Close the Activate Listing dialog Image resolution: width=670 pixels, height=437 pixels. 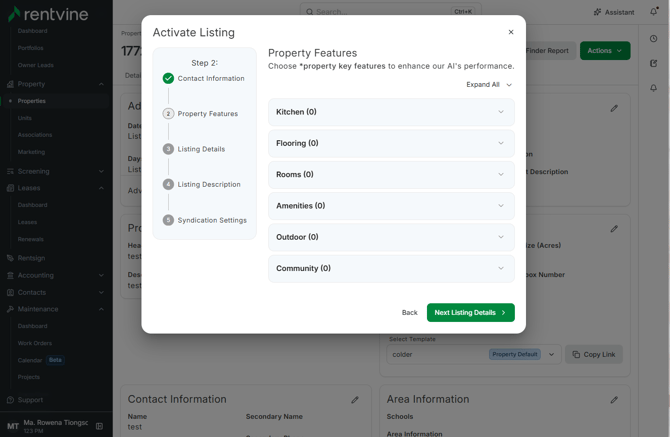511,32
